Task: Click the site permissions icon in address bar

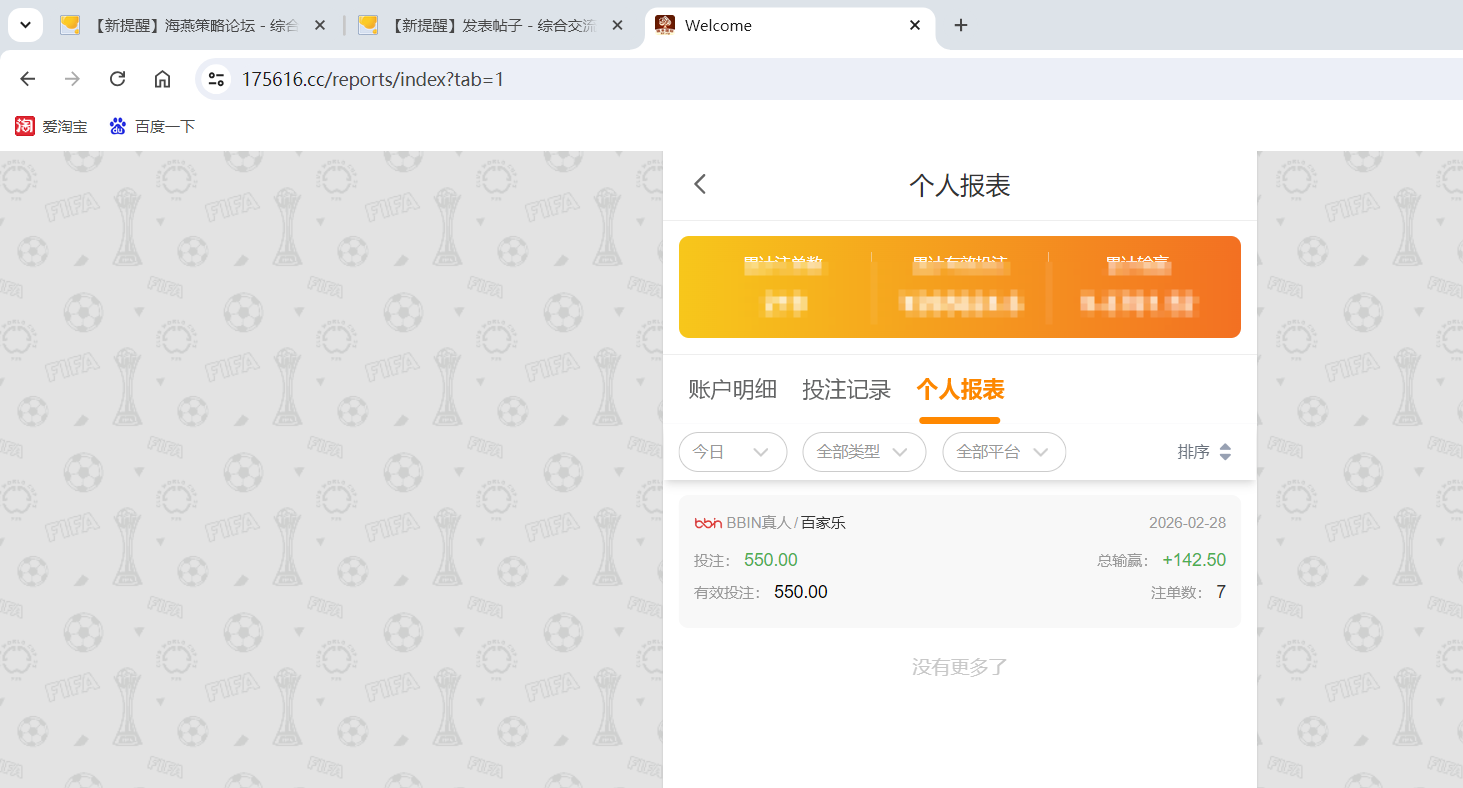Action: pos(215,78)
